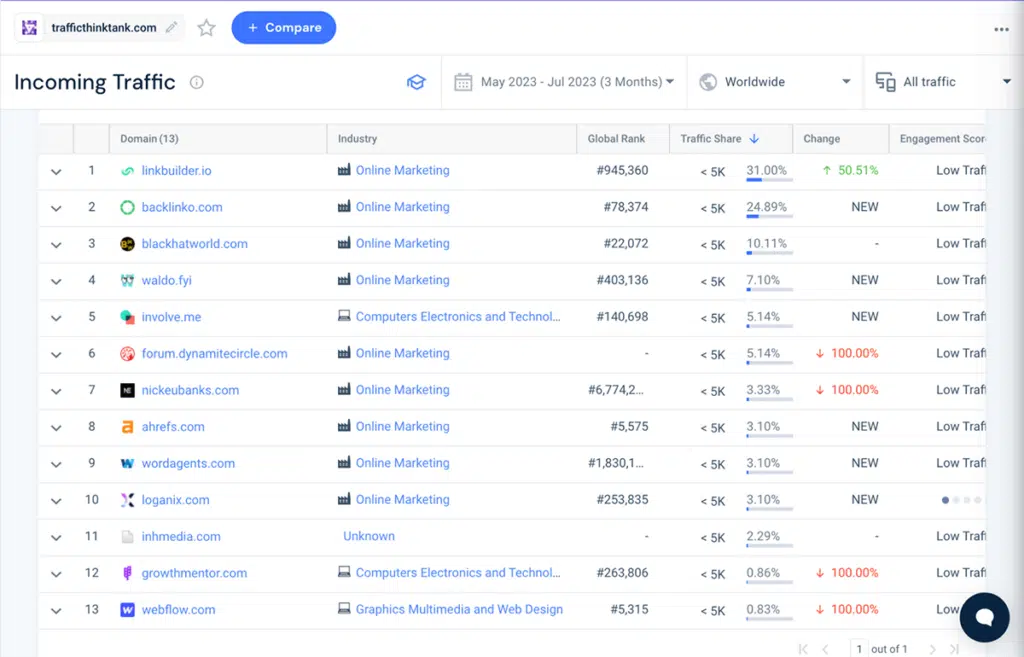The height and width of the screenshot is (657, 1024).
Task: Open the May 2023 - Jul 2023 date dropdown
Action: (563, 81)
